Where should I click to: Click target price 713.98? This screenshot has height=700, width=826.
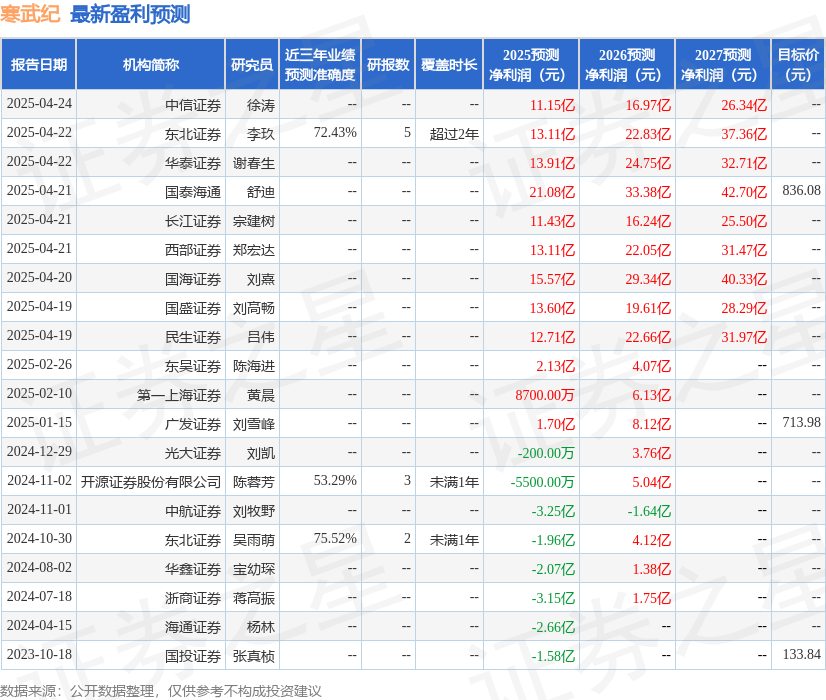pos(801,422)
